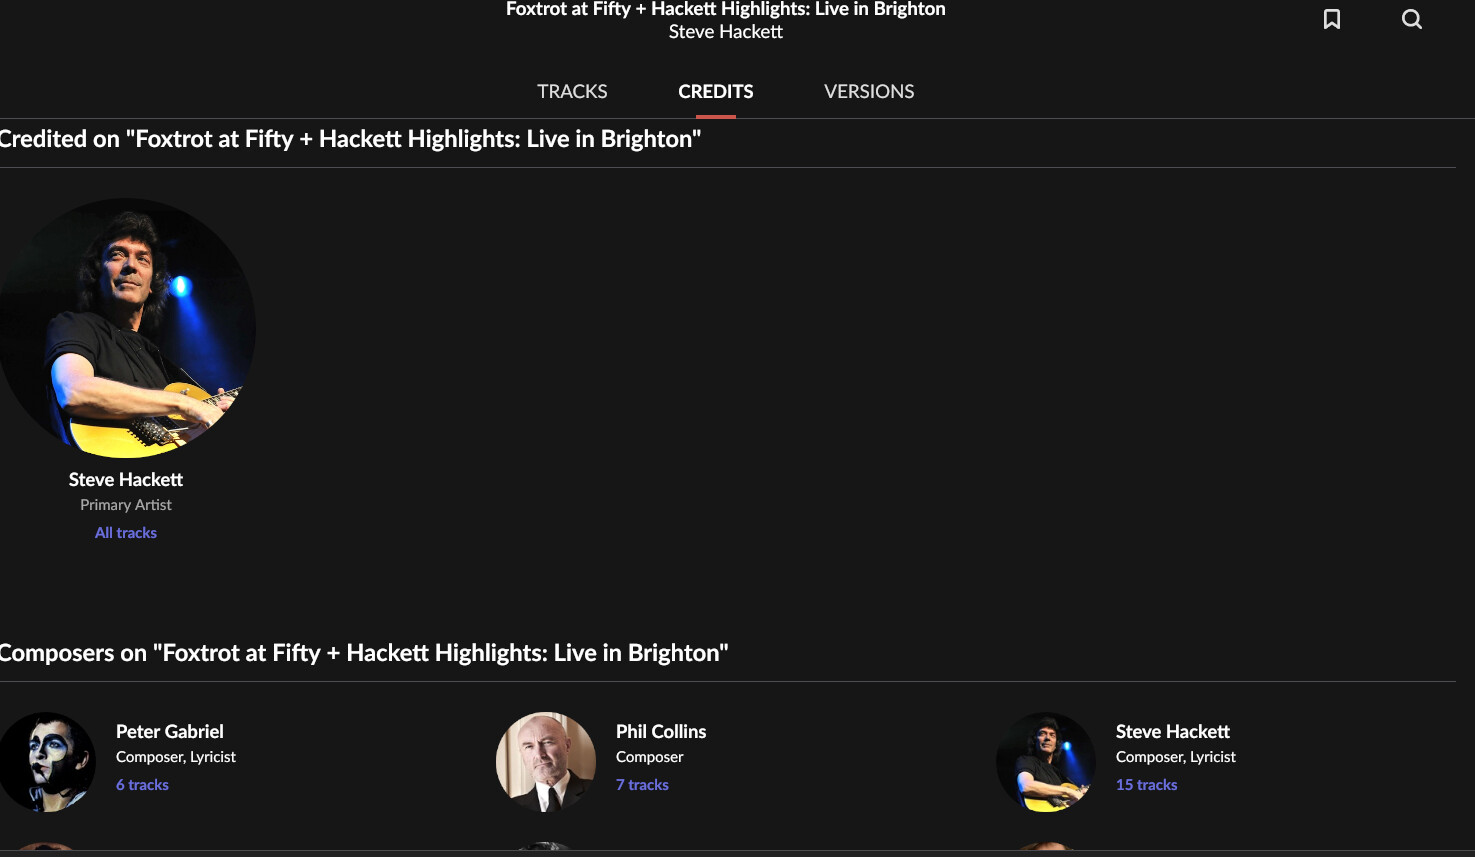Click the 'Composers on' section heading

tap(364, 653)
